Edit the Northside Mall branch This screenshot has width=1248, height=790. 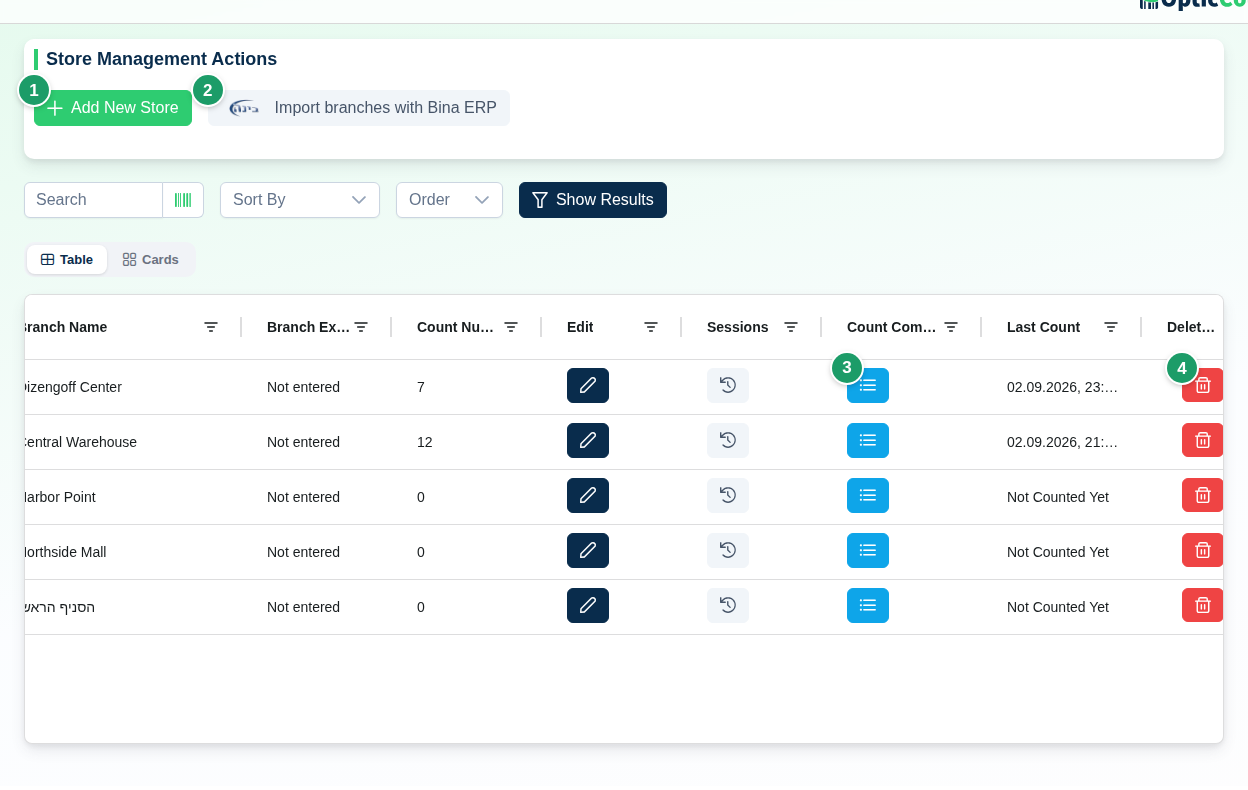tap(588, 550)
